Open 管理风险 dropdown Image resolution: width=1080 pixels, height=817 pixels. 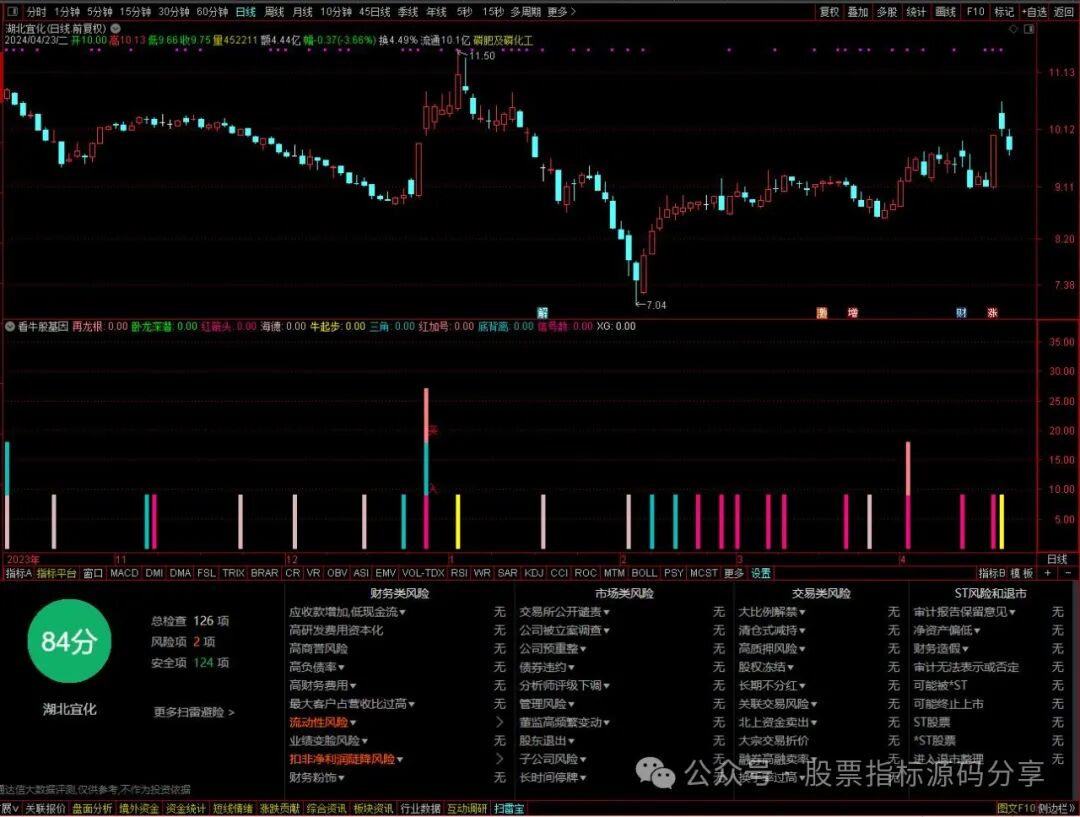click(x=548, y=704)
